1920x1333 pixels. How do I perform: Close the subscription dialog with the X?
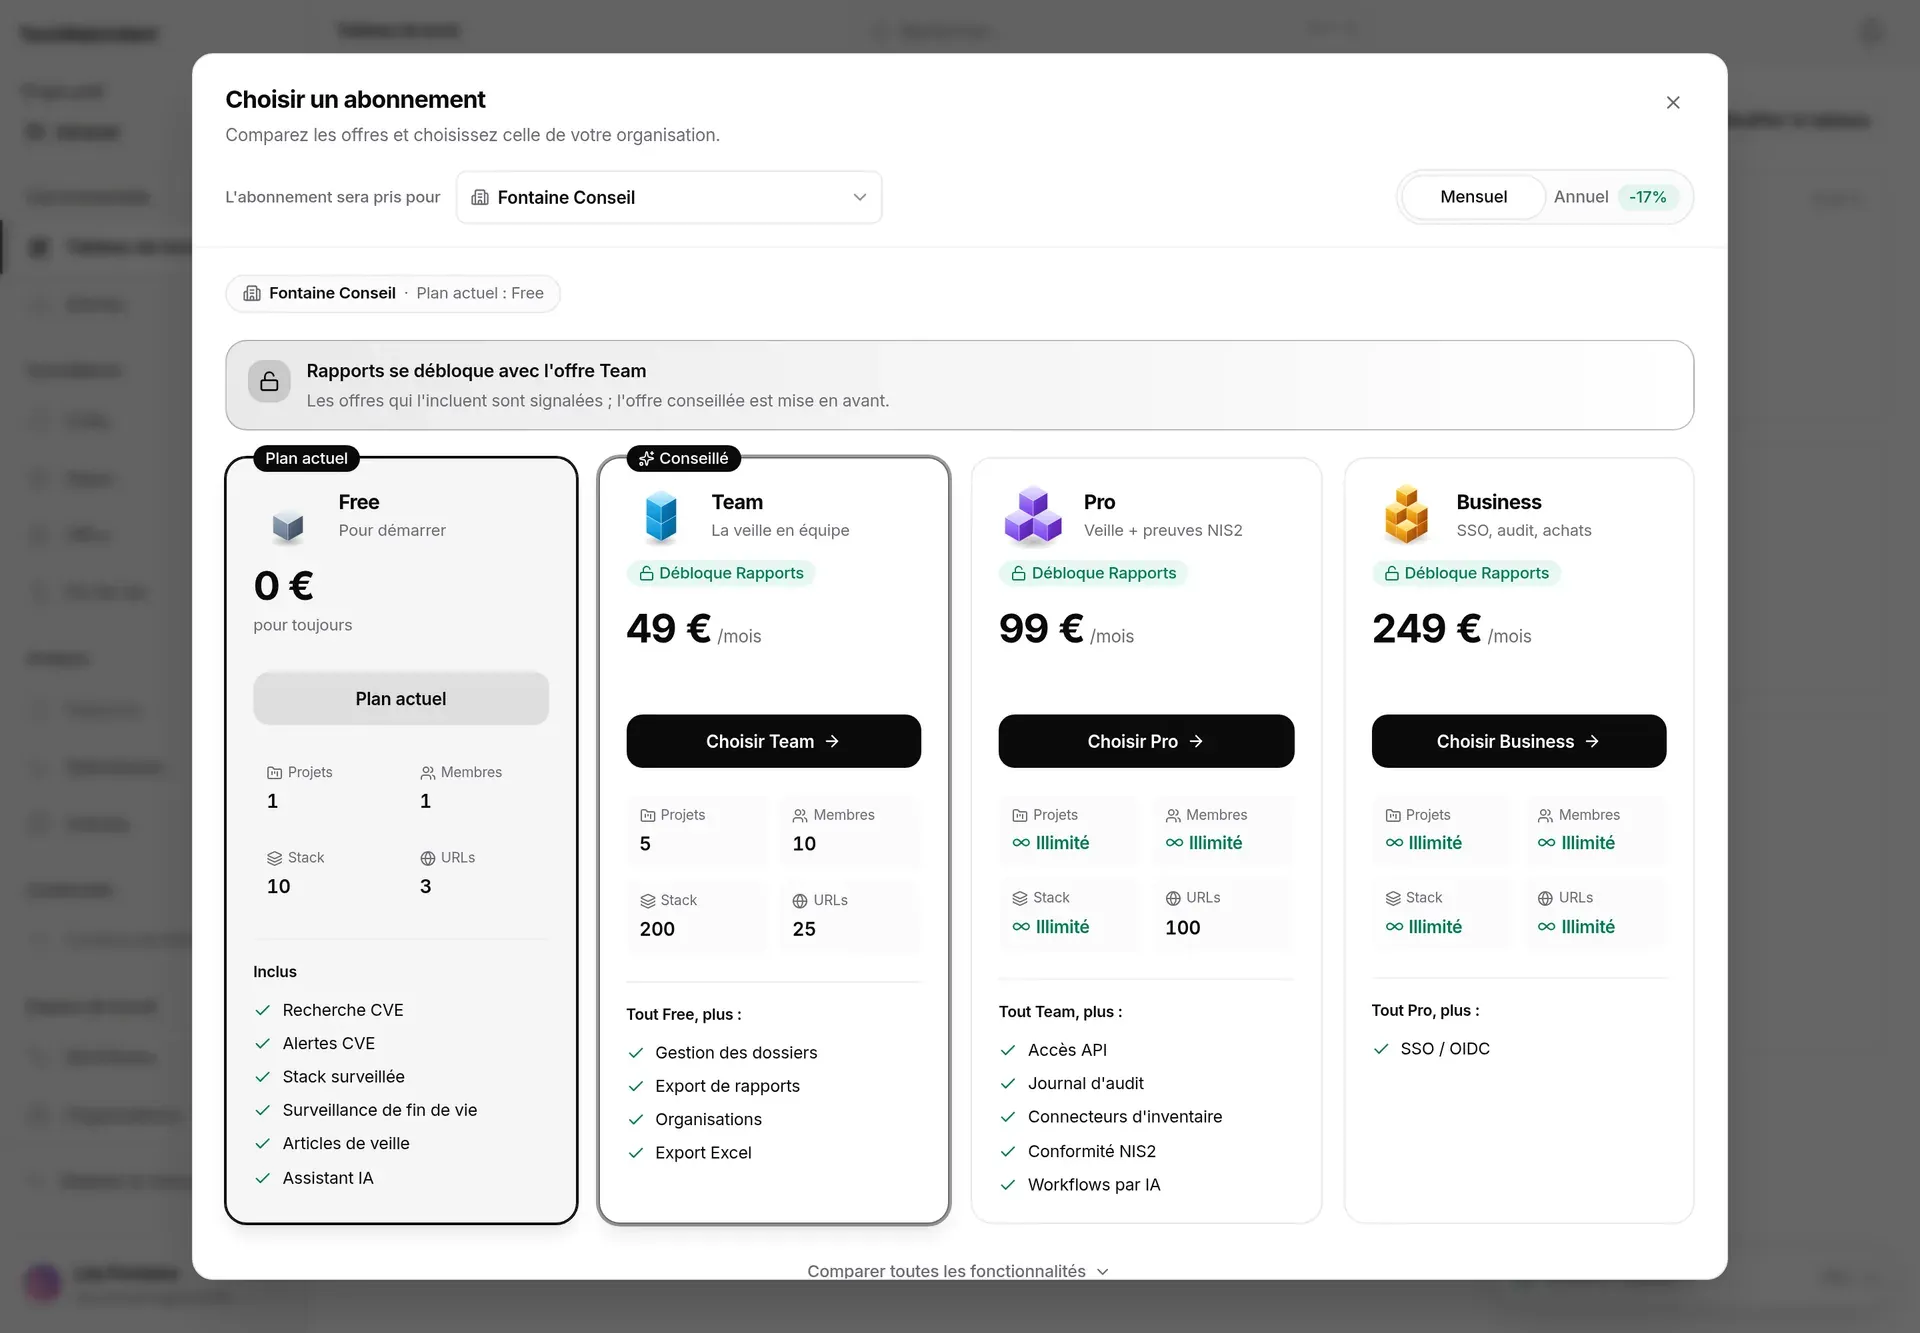[1673, 102]
